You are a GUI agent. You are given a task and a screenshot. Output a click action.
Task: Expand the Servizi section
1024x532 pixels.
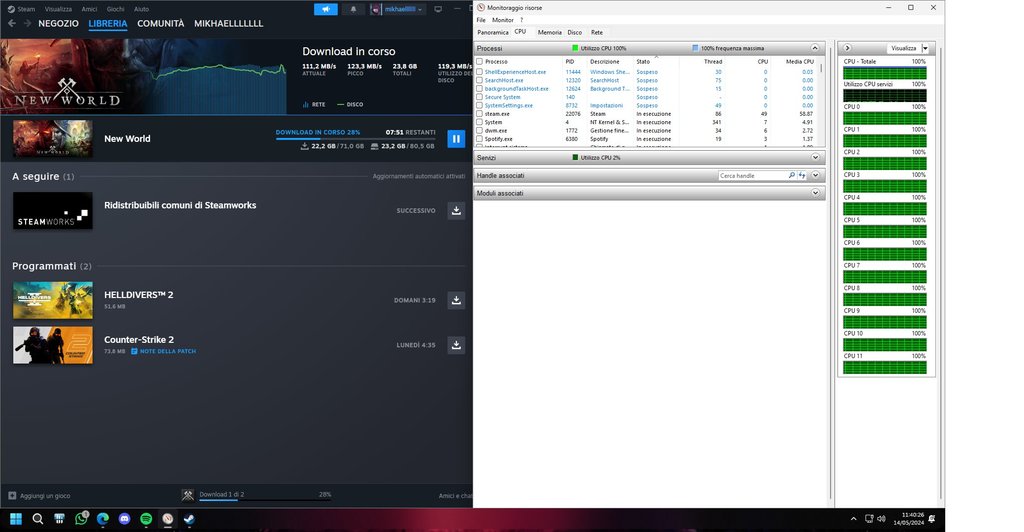click(815, 157)
